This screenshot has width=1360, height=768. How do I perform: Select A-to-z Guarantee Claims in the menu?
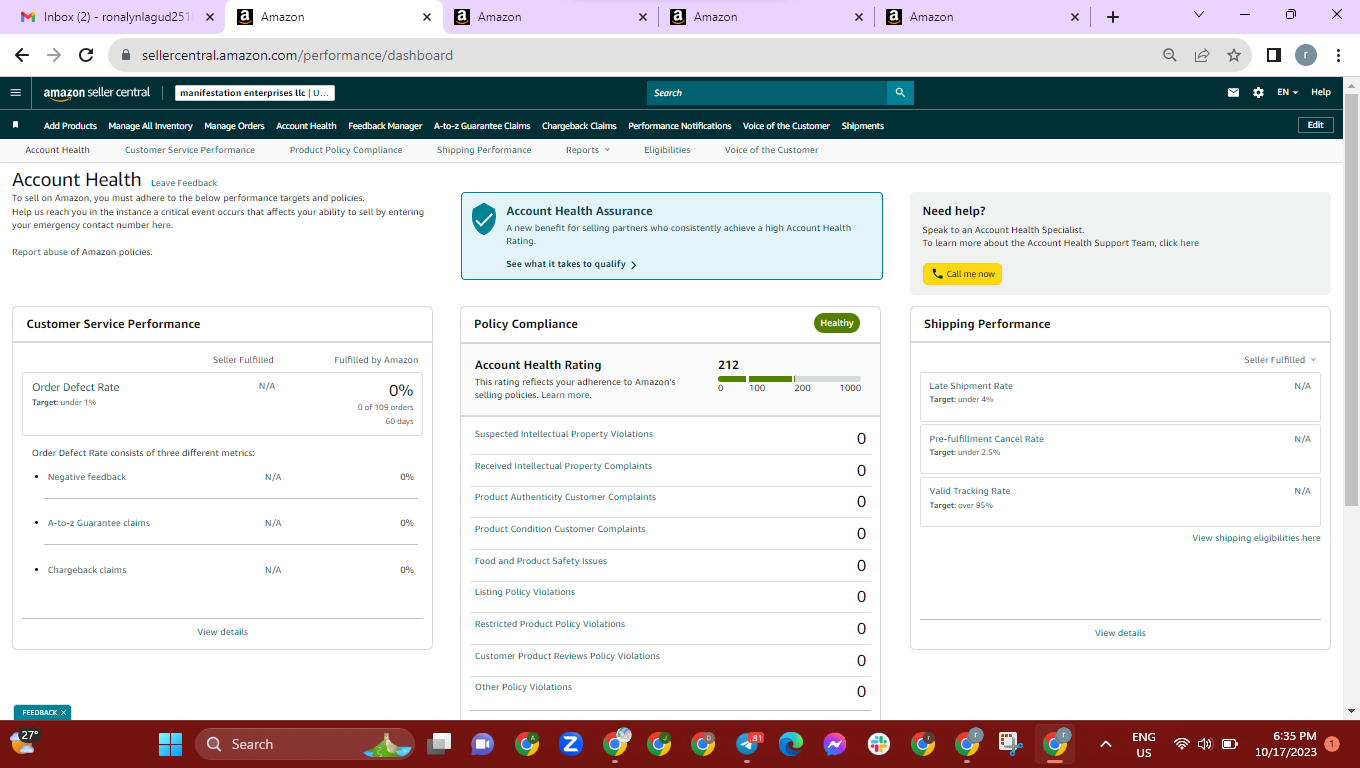[x=482, y=126]
